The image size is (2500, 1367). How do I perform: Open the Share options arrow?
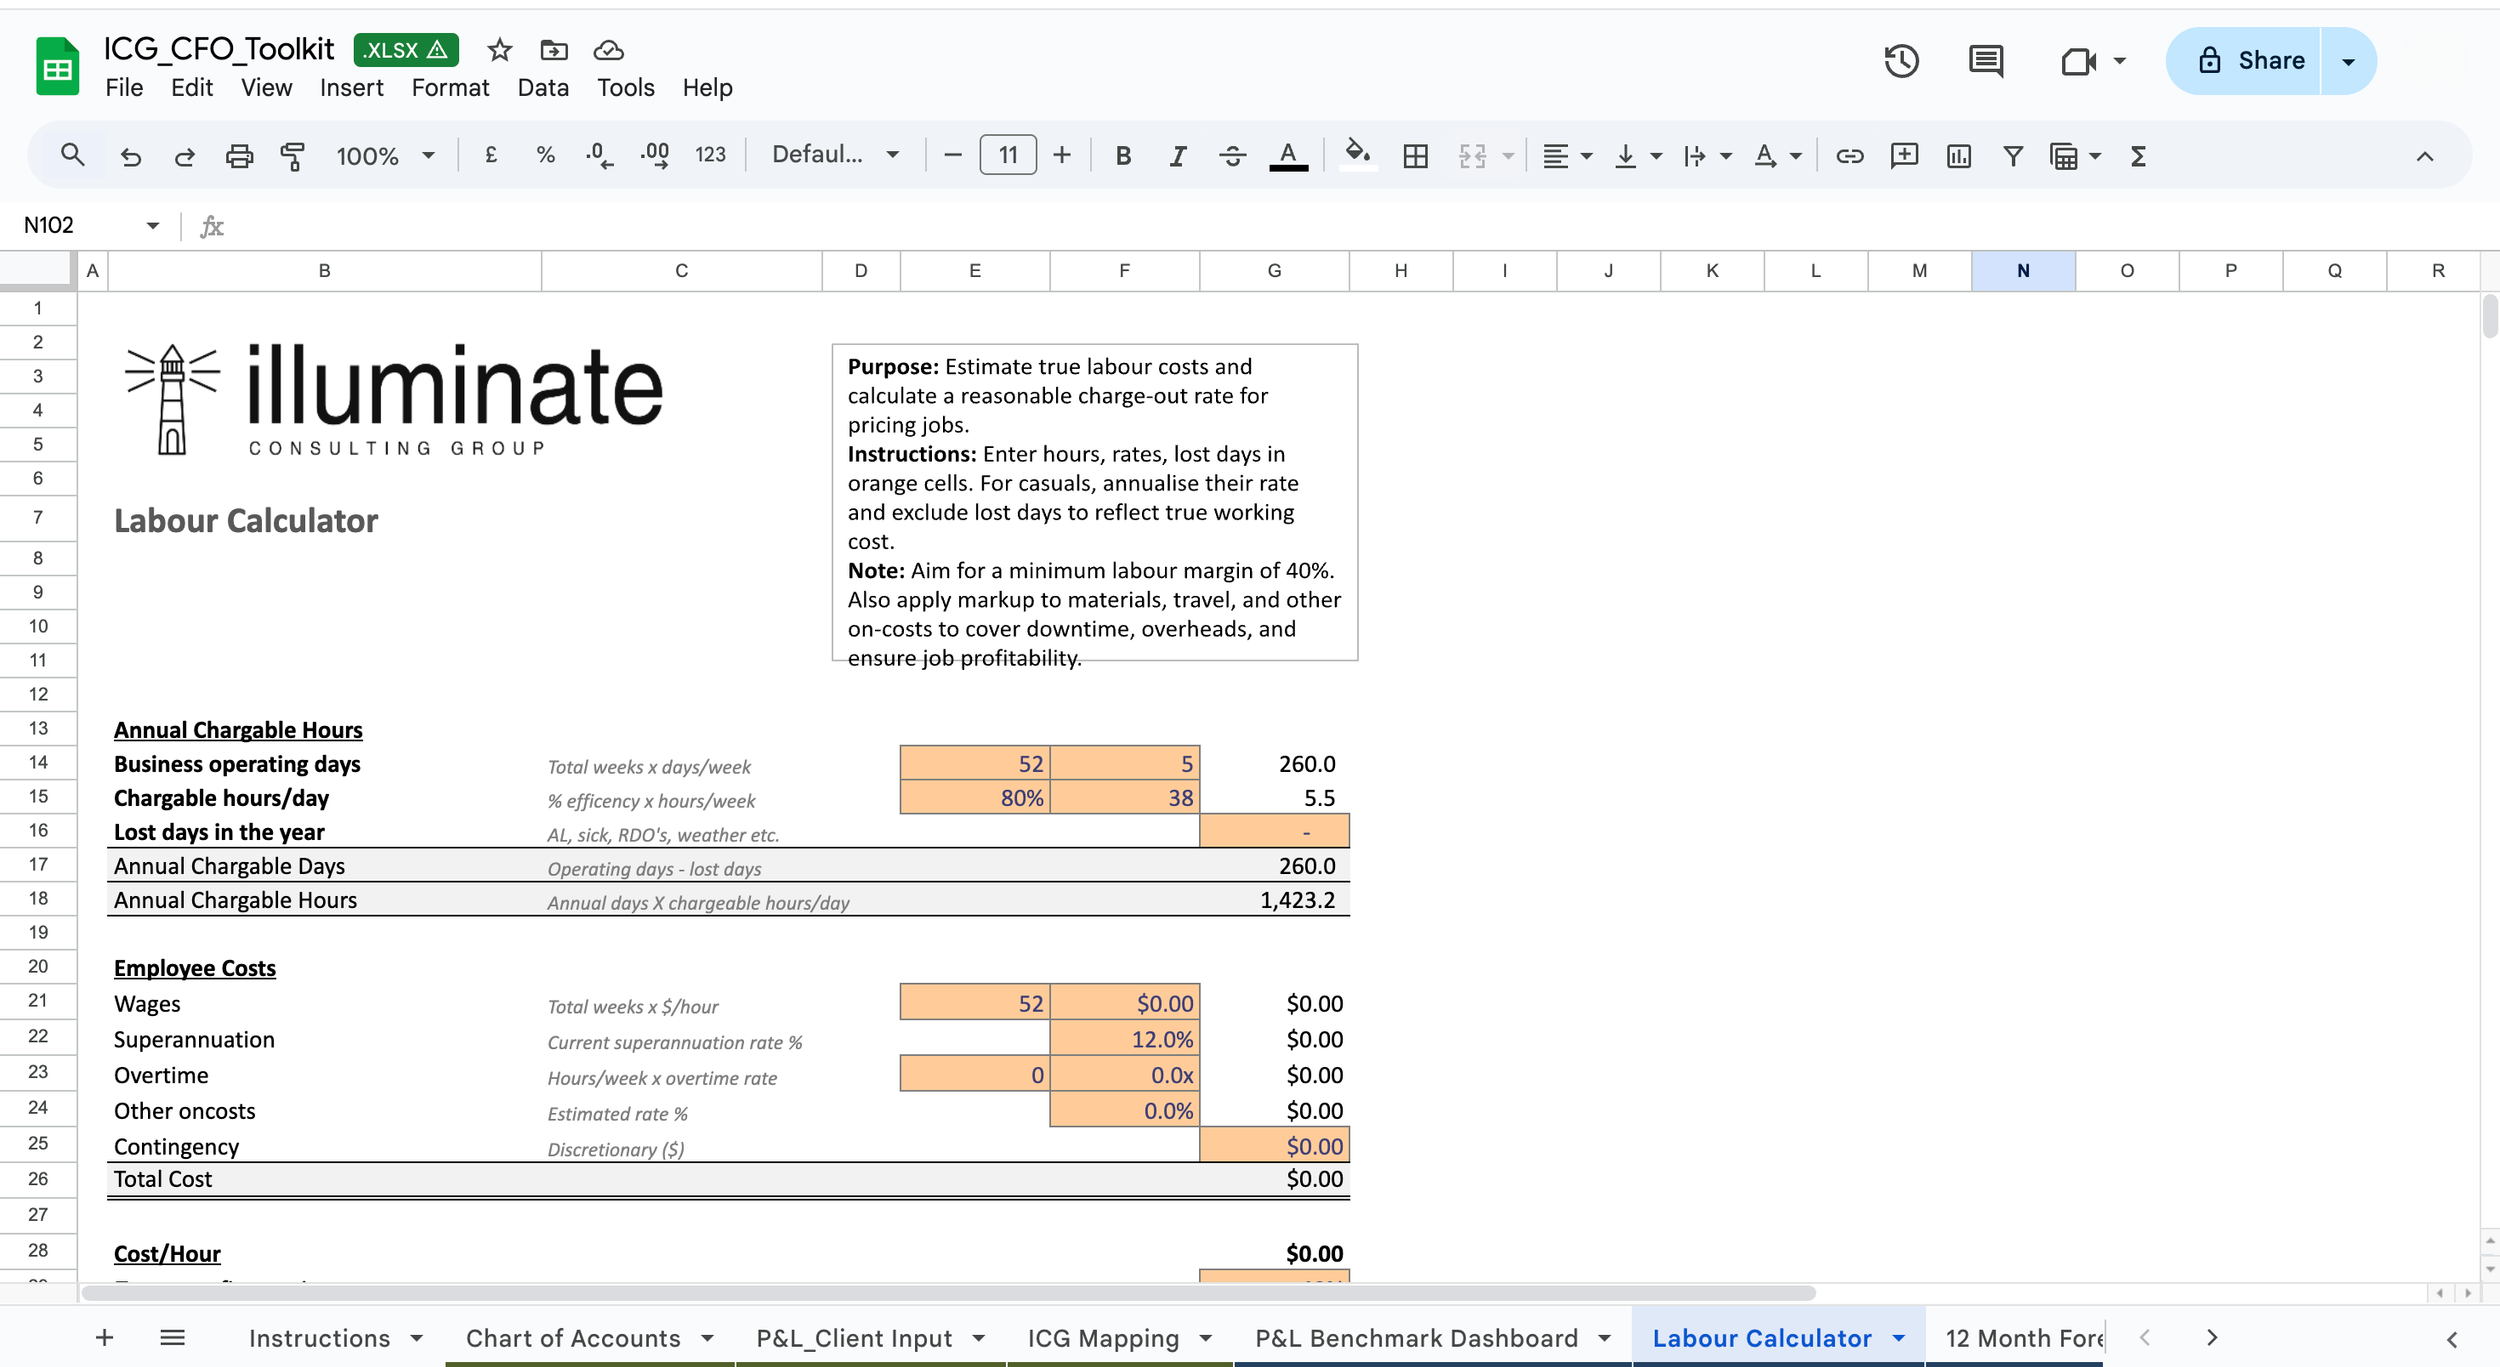click(2348, 61)
